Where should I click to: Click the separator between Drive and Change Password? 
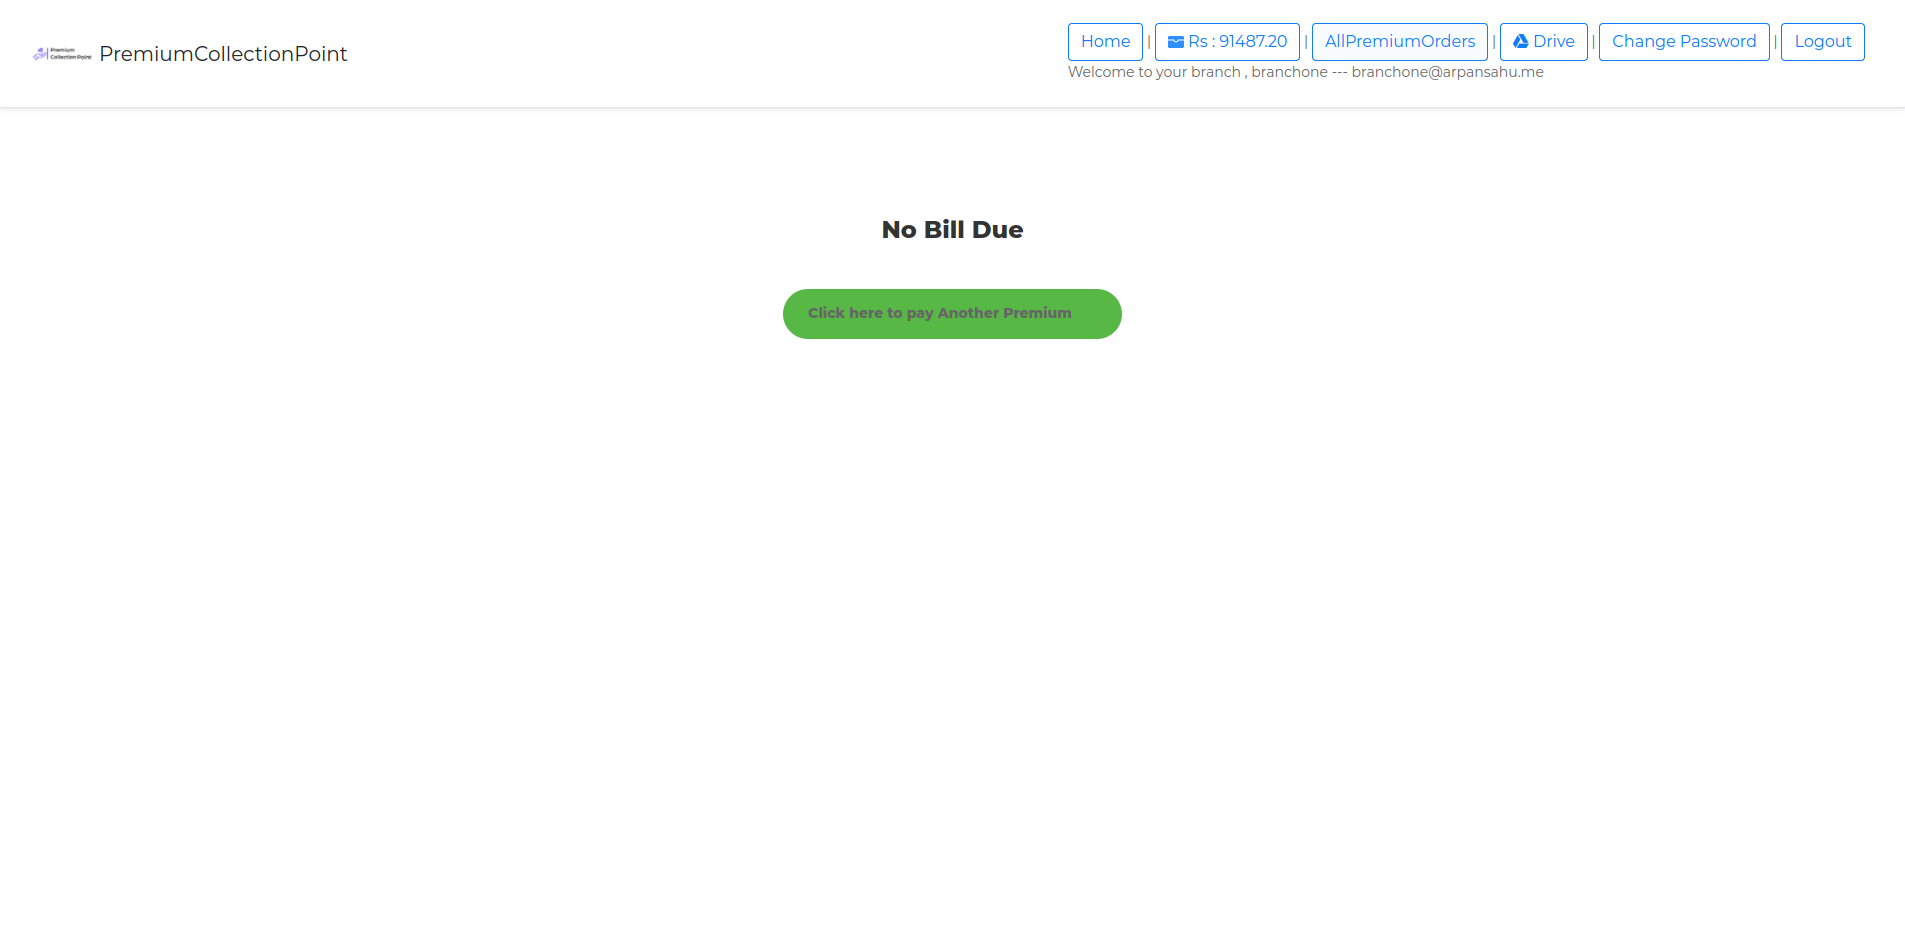[x=1593, y=42]
